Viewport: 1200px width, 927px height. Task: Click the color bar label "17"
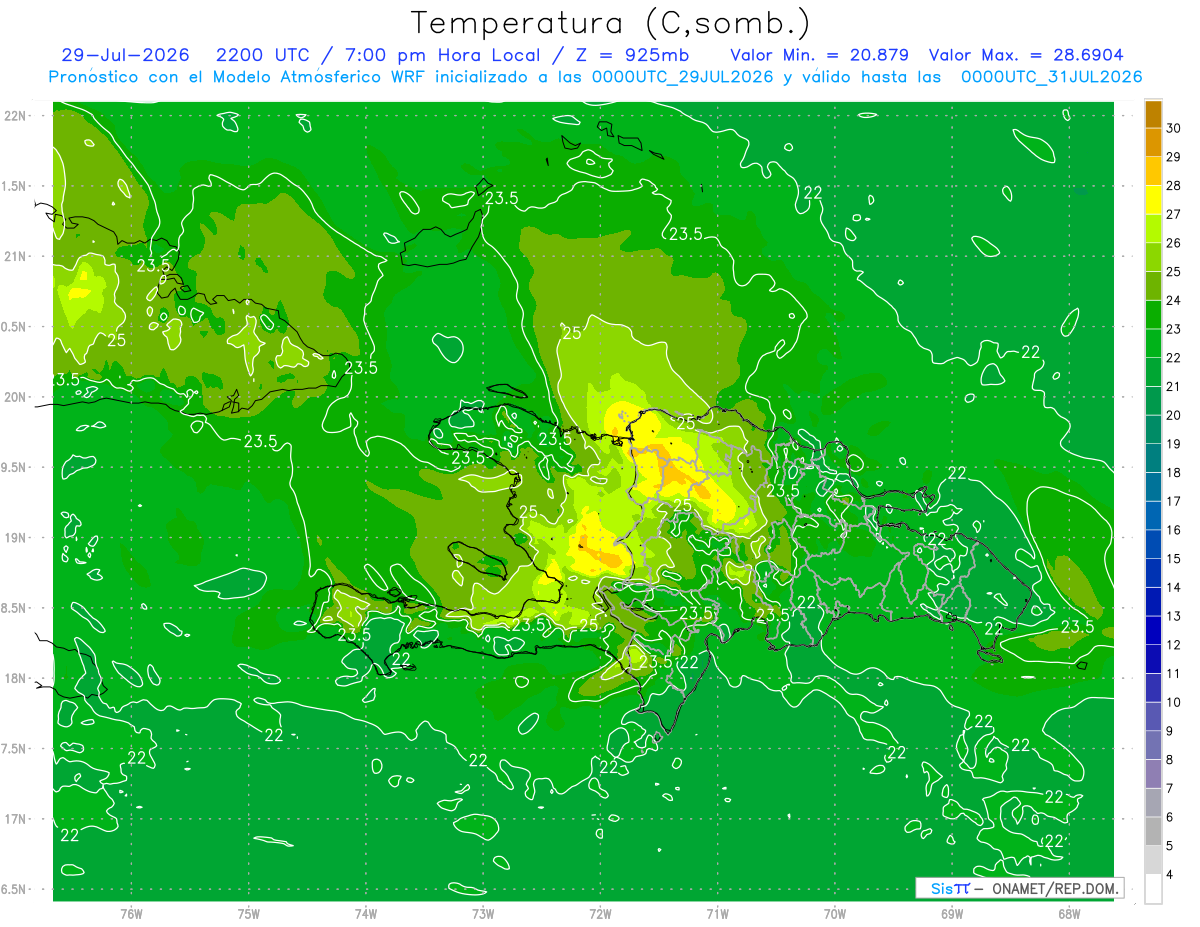point(1174,501)
